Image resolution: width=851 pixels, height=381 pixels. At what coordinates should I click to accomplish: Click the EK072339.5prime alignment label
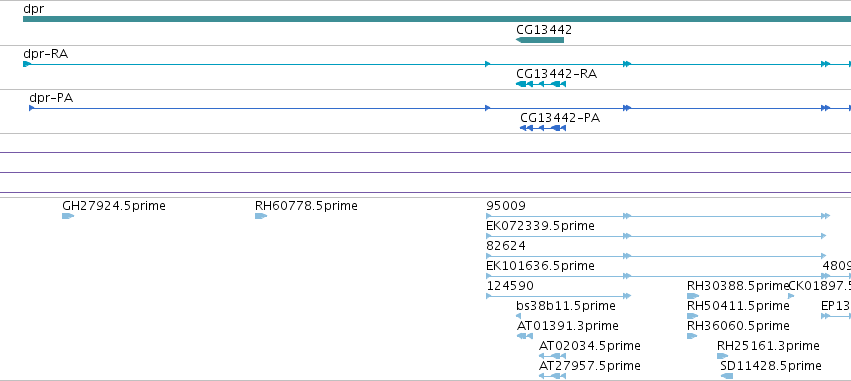[x=540, y=225]
